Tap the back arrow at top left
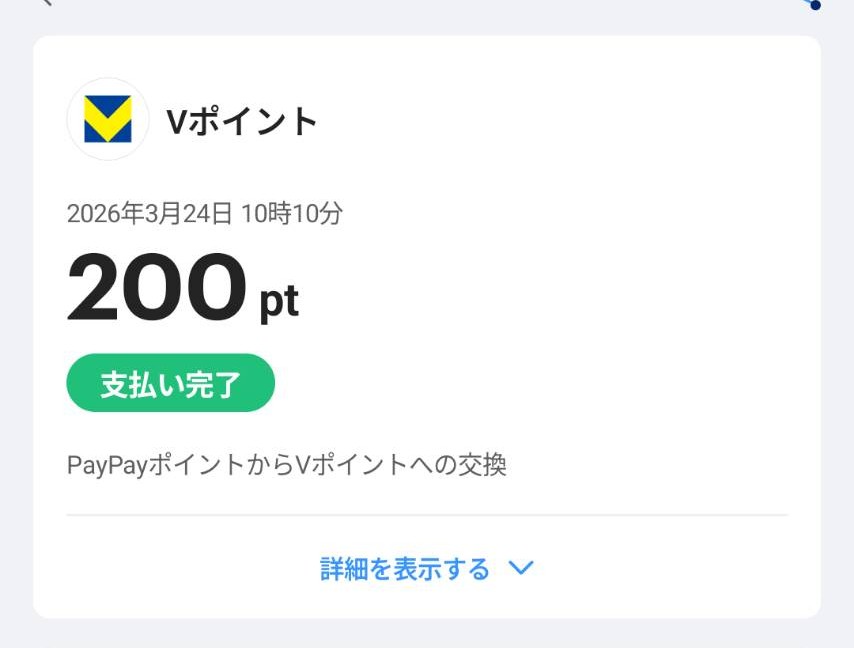 pyautogui.click(x=44, y=3)
